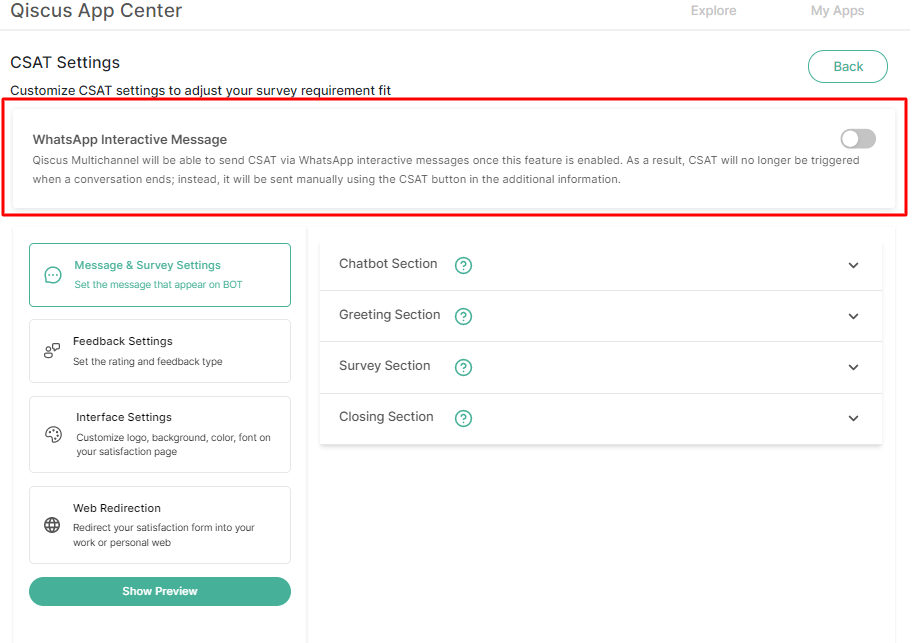Click the Interface Settings palette icon
This screenshot has height=643, width=913.
(x=54, y=434)
